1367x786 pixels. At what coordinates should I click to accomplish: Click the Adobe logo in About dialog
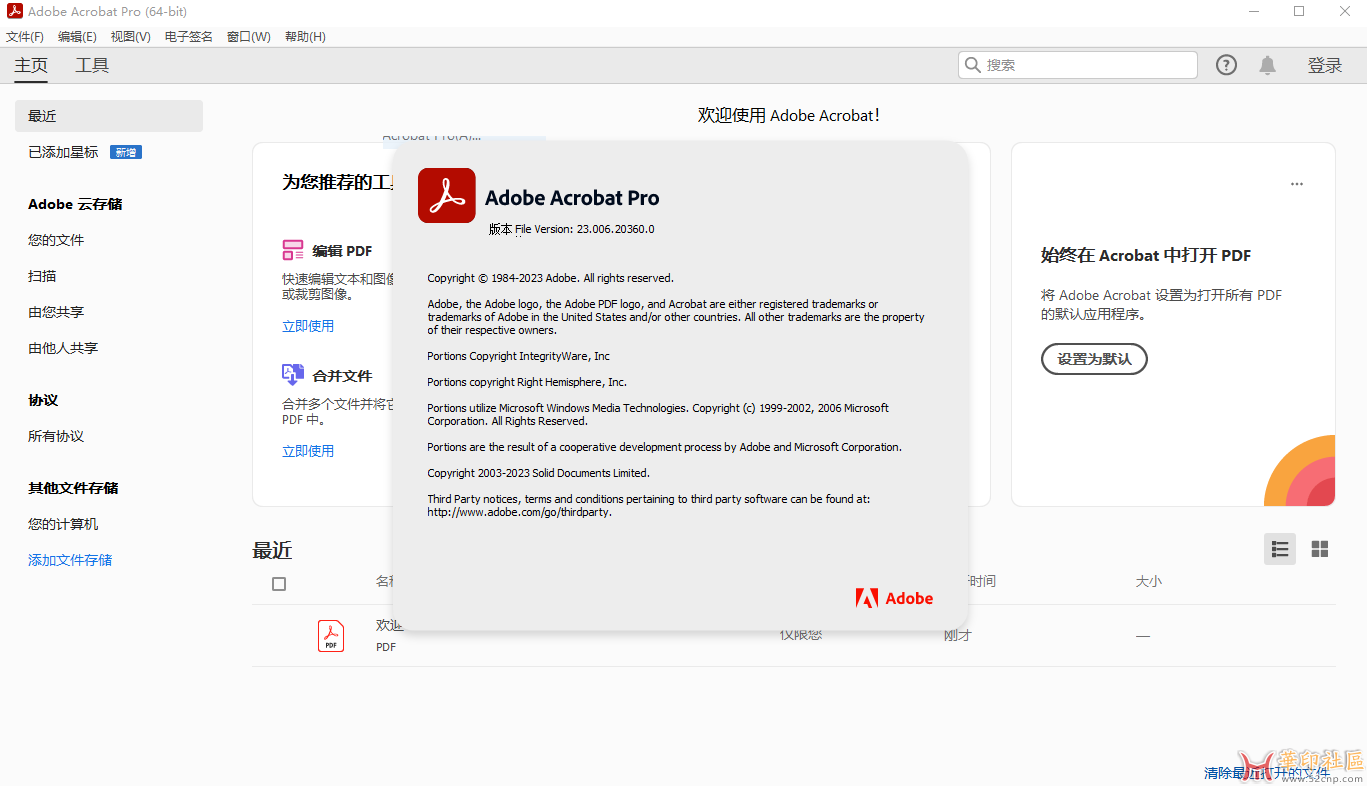click(x=894, y=598)
